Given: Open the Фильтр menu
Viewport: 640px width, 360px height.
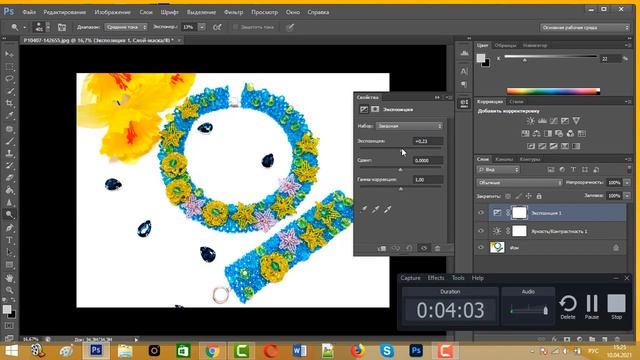Looking at the screenshot, I should click(233, 12).
